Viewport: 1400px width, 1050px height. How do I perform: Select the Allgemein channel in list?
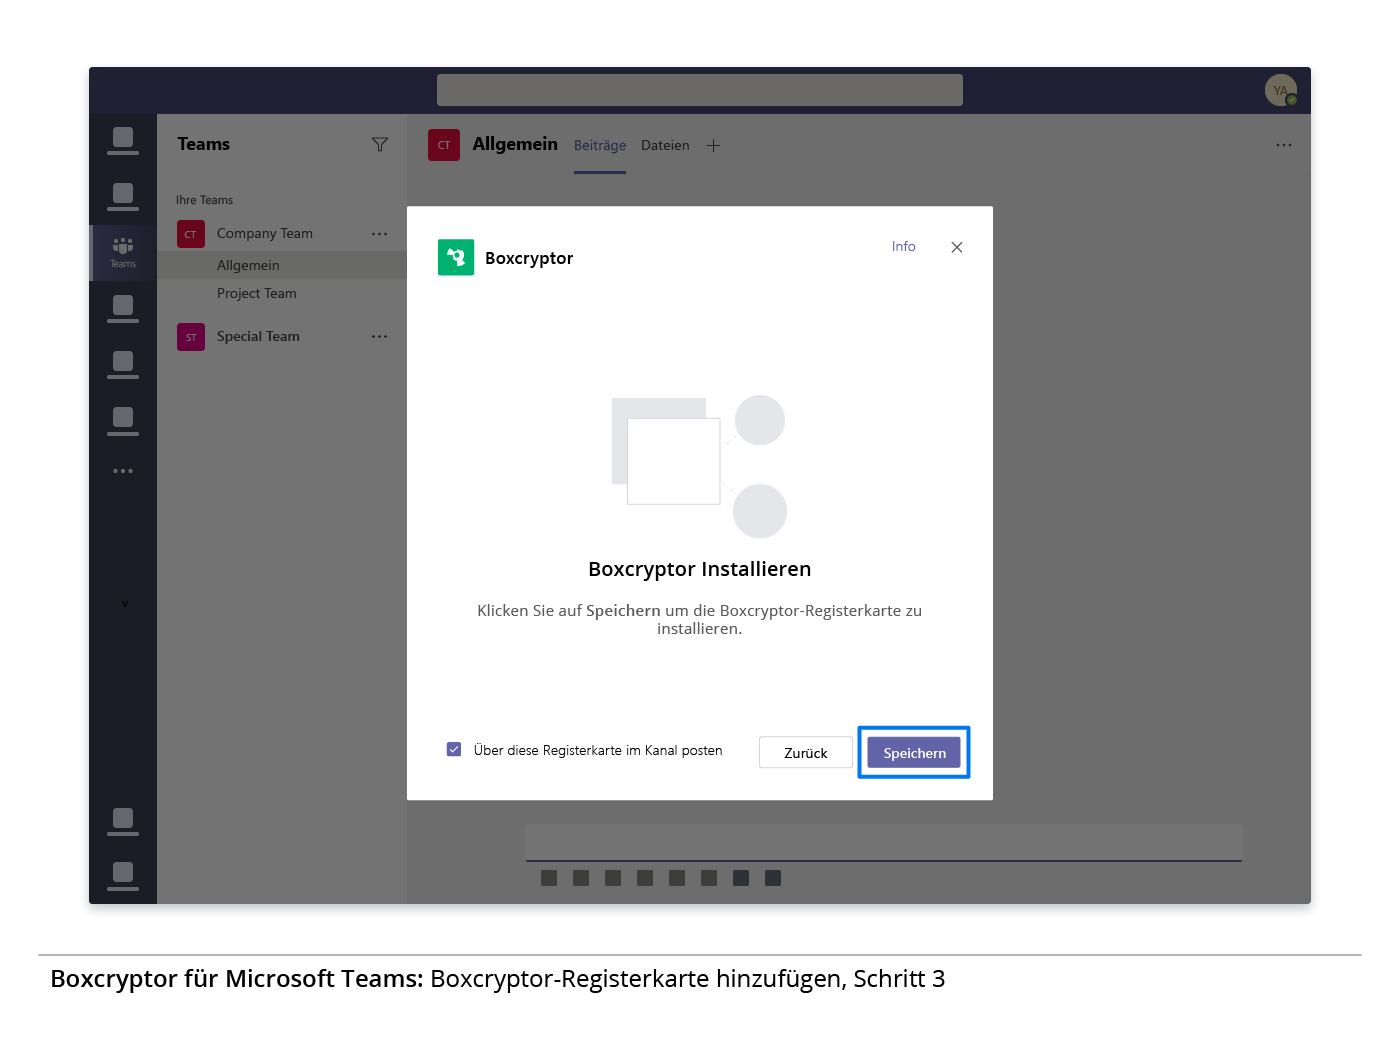tap(282, 265)
